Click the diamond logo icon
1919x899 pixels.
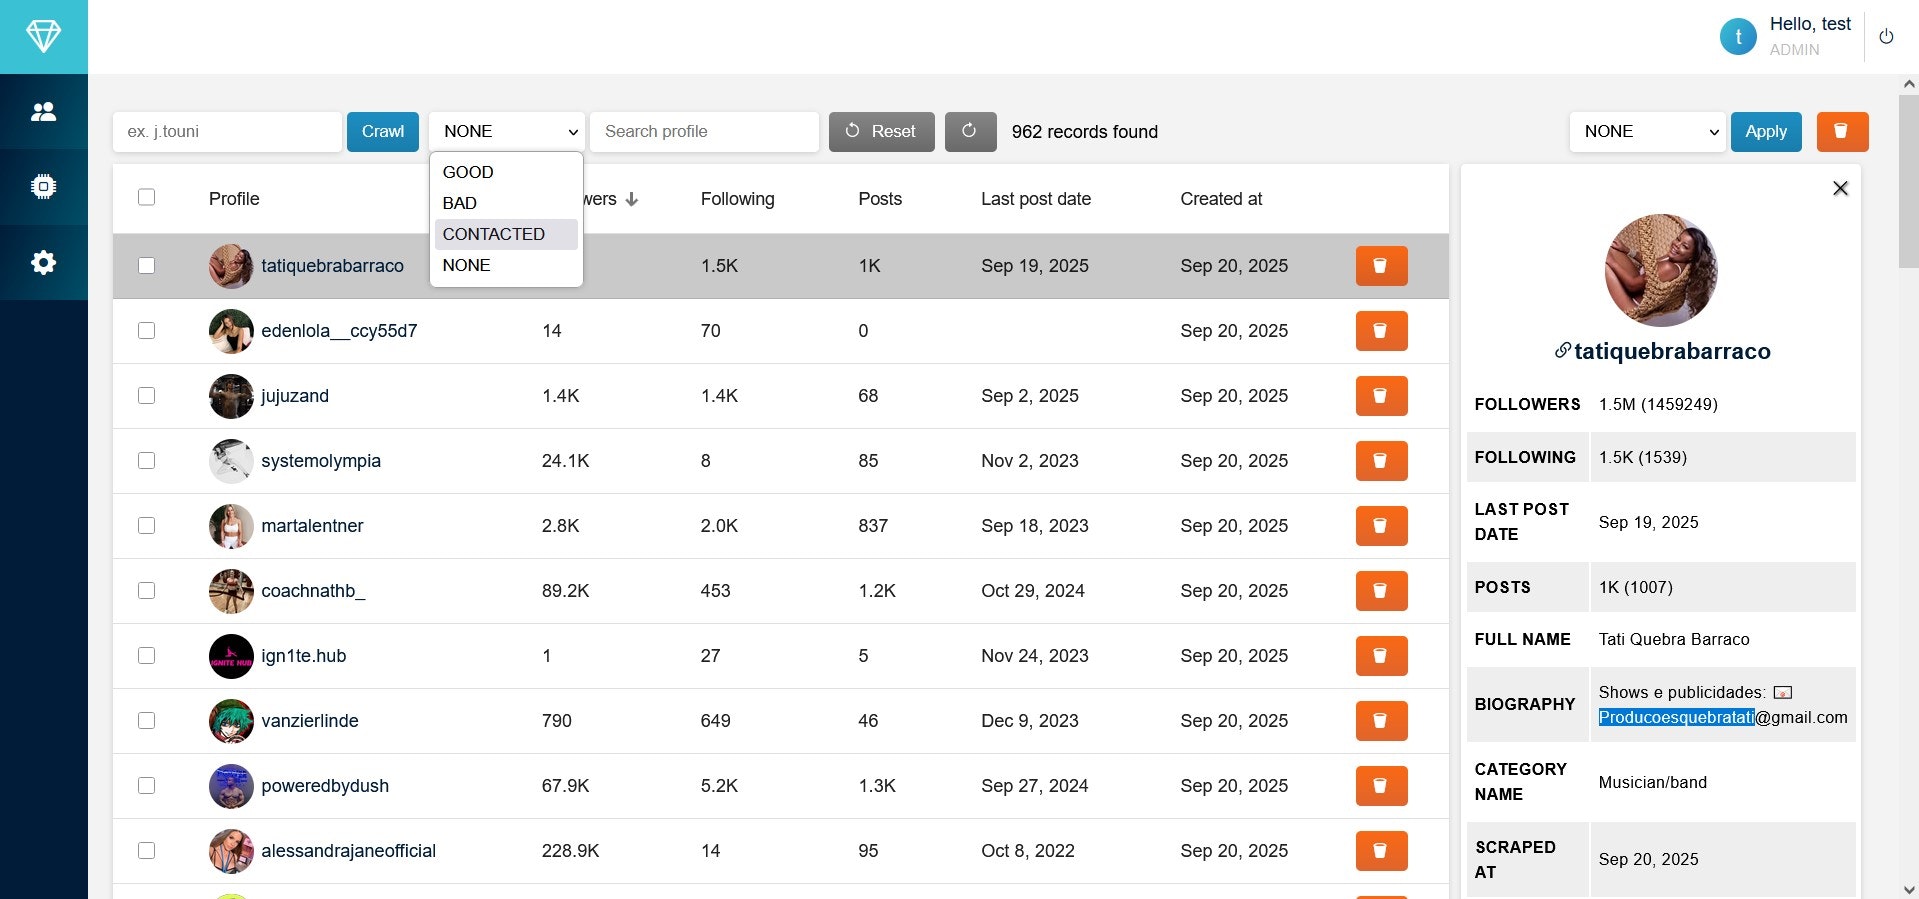[43, 37]
